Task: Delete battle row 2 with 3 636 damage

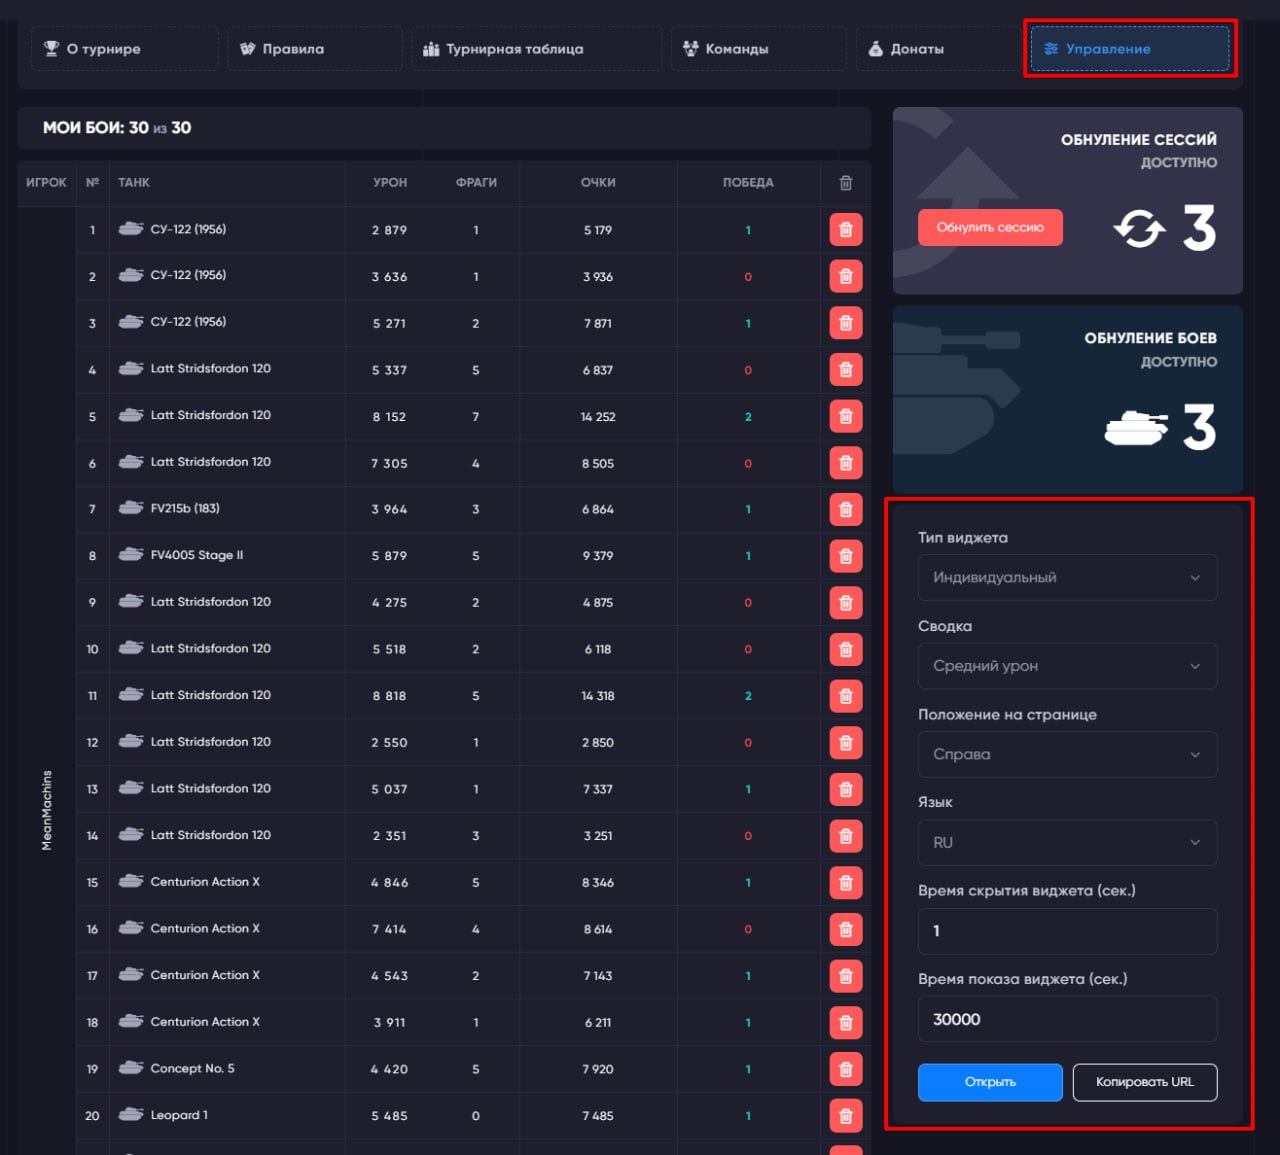Action: point(845,276)
